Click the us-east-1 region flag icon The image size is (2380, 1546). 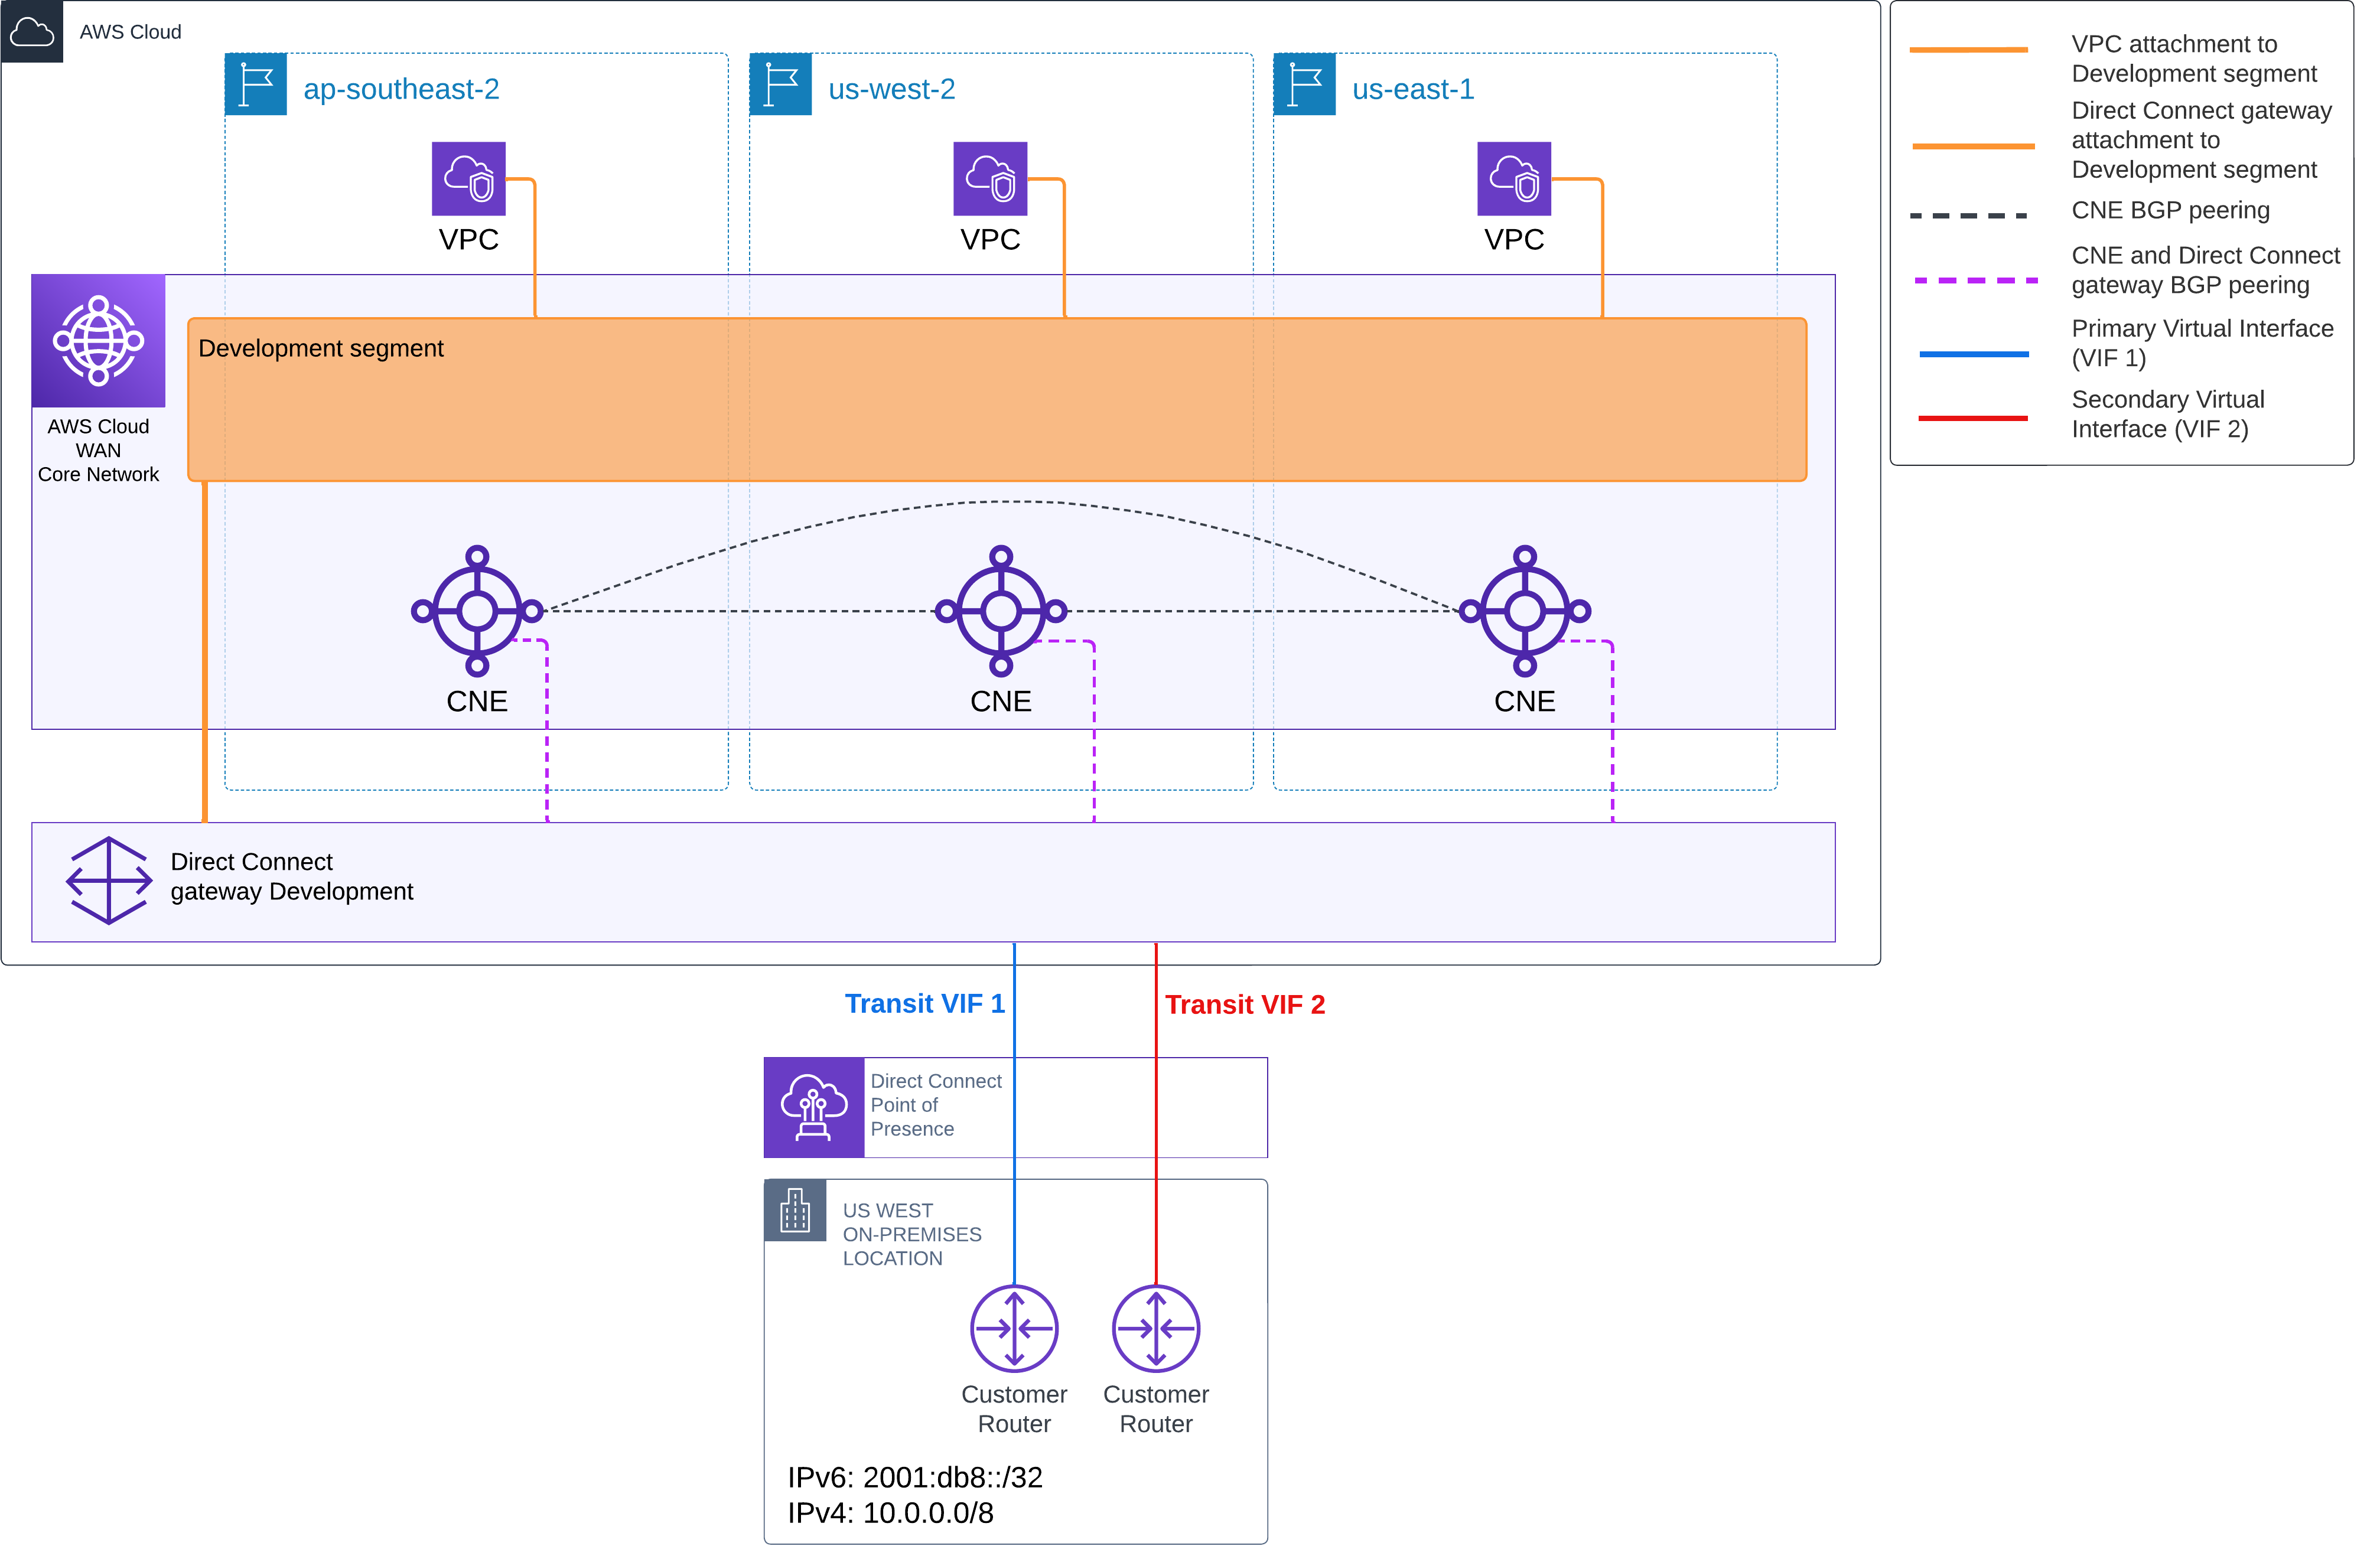(x=1304, y=84)
